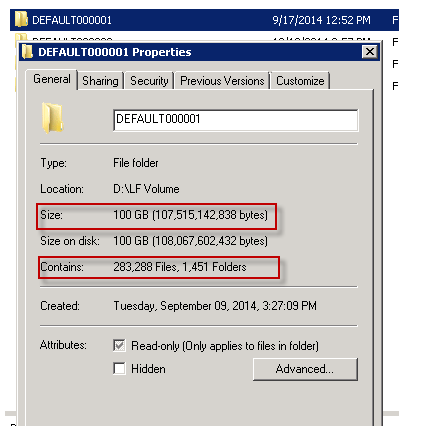Select the Customize tab
The height and width of the screenshot is (436, 425).
click(300, 81)
